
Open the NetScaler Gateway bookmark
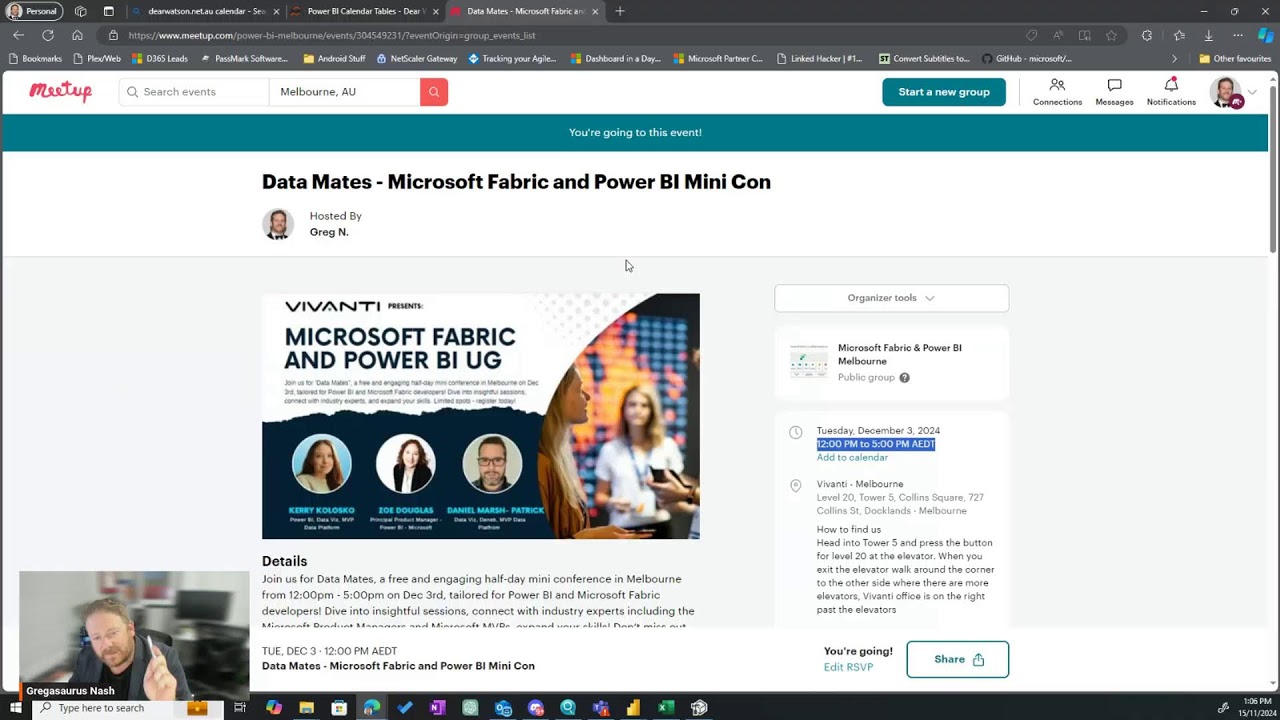coord(416,58)
